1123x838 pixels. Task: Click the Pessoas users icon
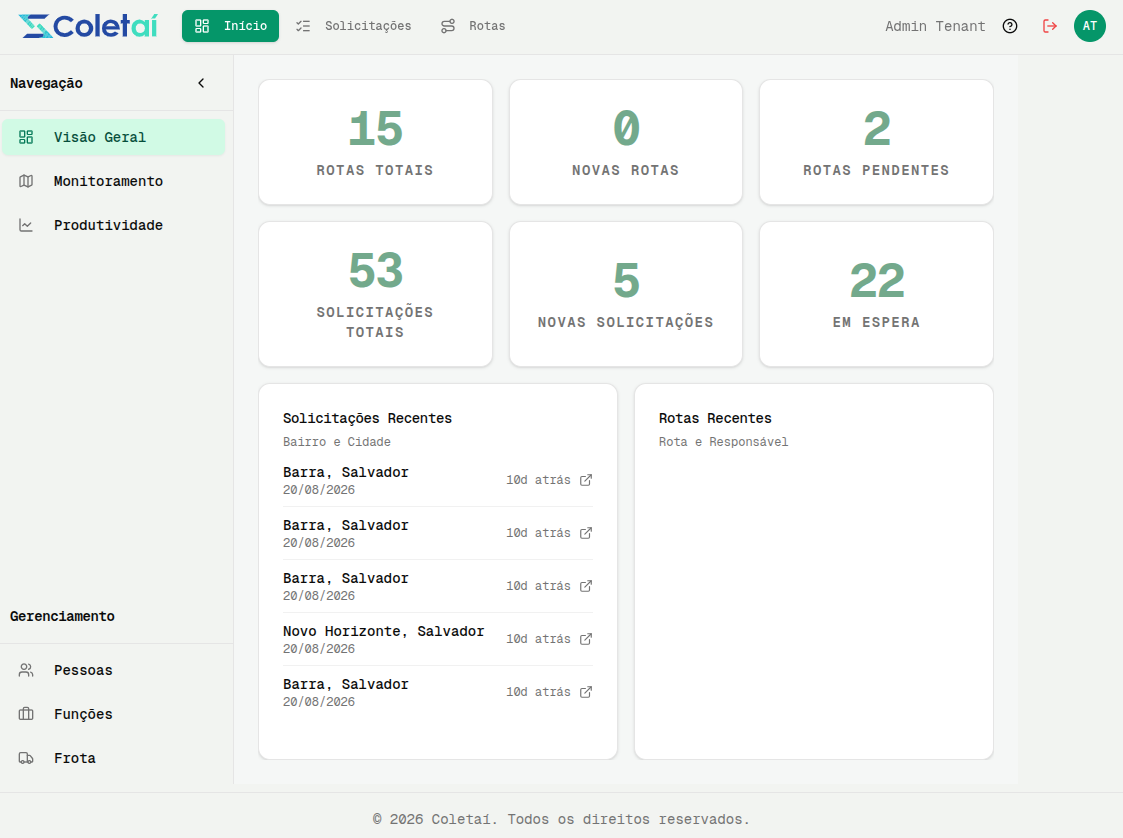26,670
